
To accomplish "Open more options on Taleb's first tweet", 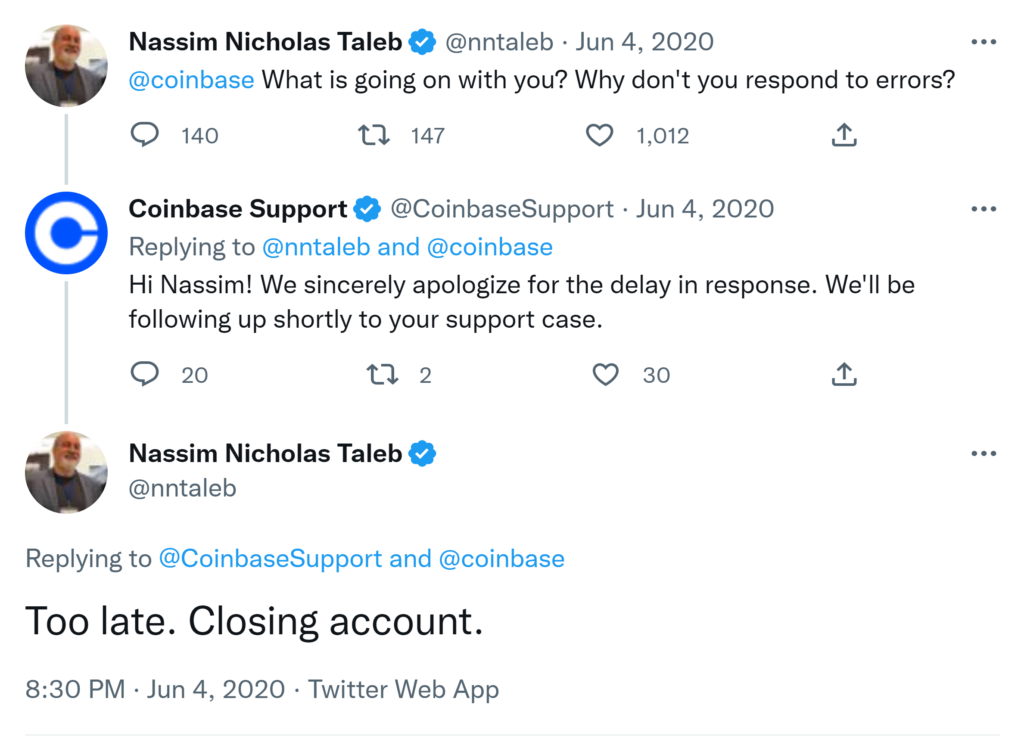I will (984, 42).
